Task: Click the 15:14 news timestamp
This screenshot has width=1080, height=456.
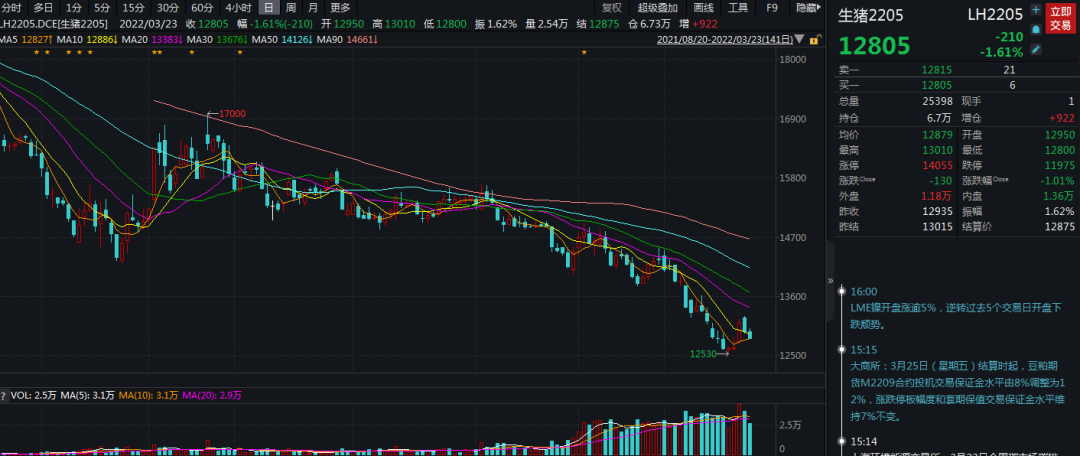Action: 864,441
